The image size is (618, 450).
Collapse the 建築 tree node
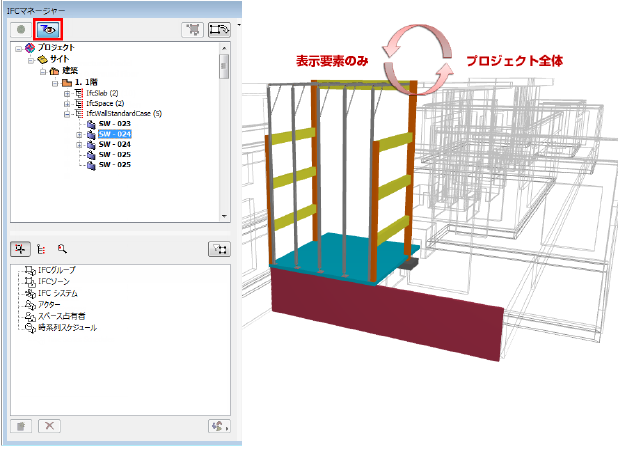[43, 72]
